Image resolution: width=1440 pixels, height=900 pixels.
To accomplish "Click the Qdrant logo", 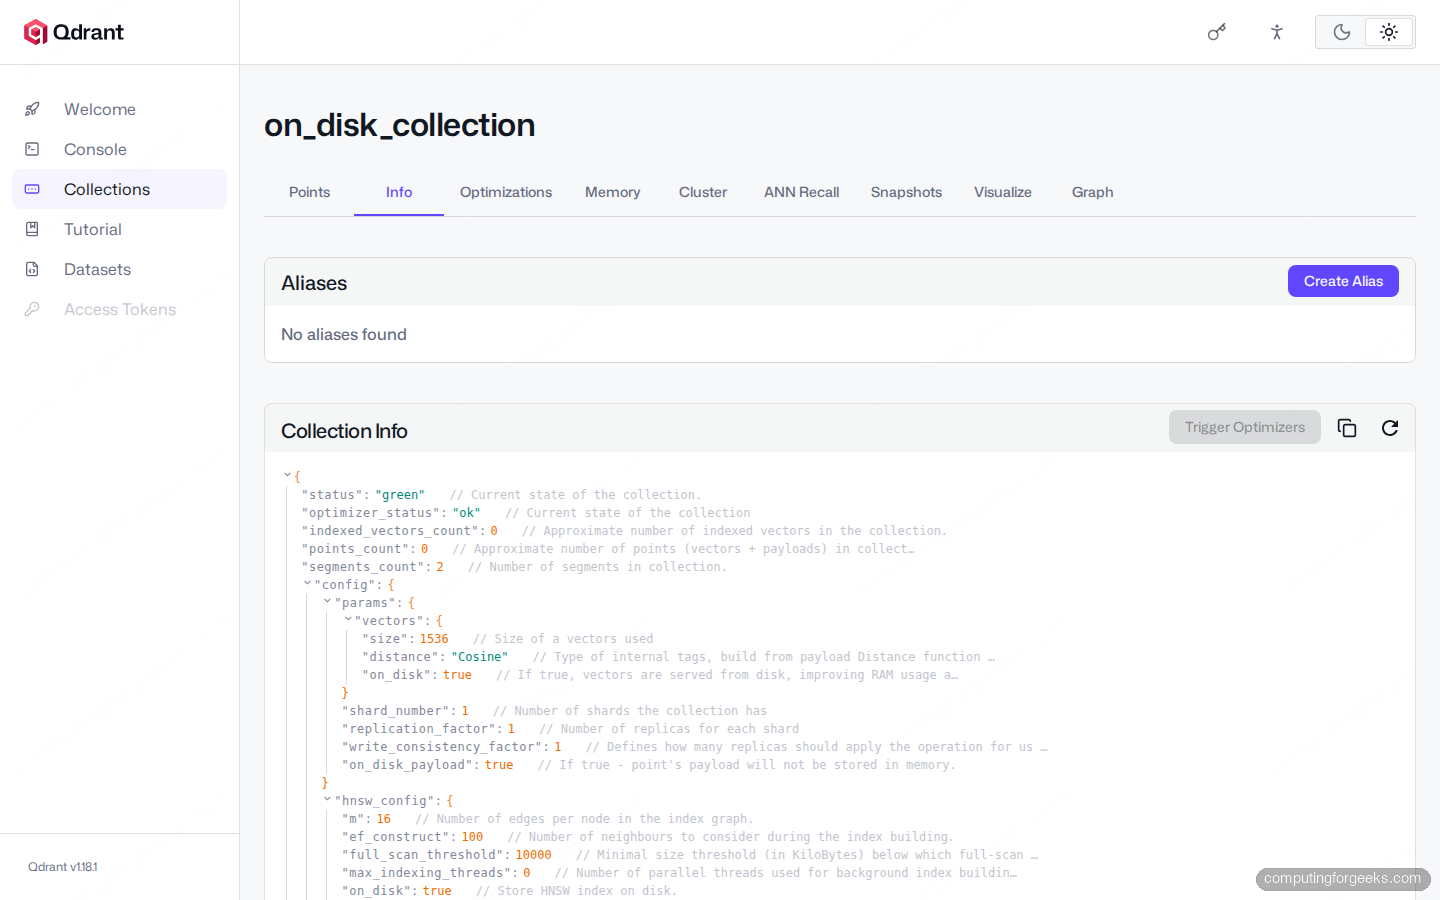I will click(74, 32).
